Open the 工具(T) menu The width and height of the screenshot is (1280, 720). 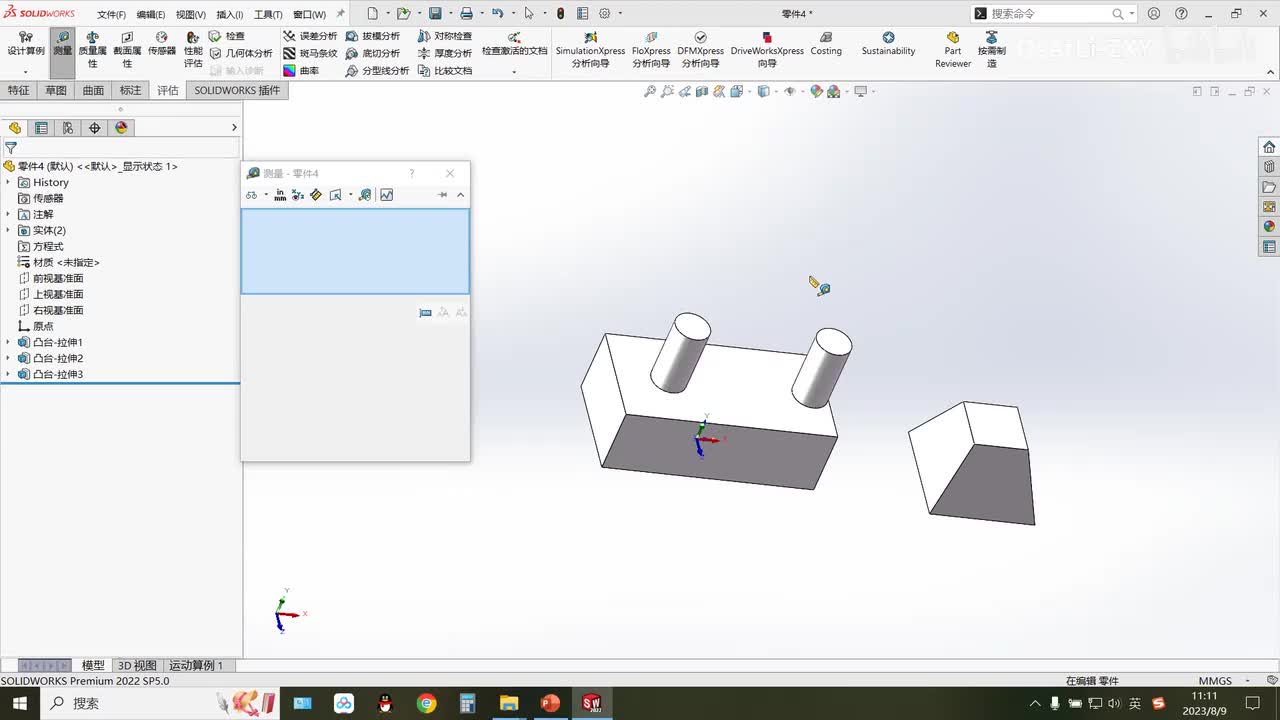268,15
